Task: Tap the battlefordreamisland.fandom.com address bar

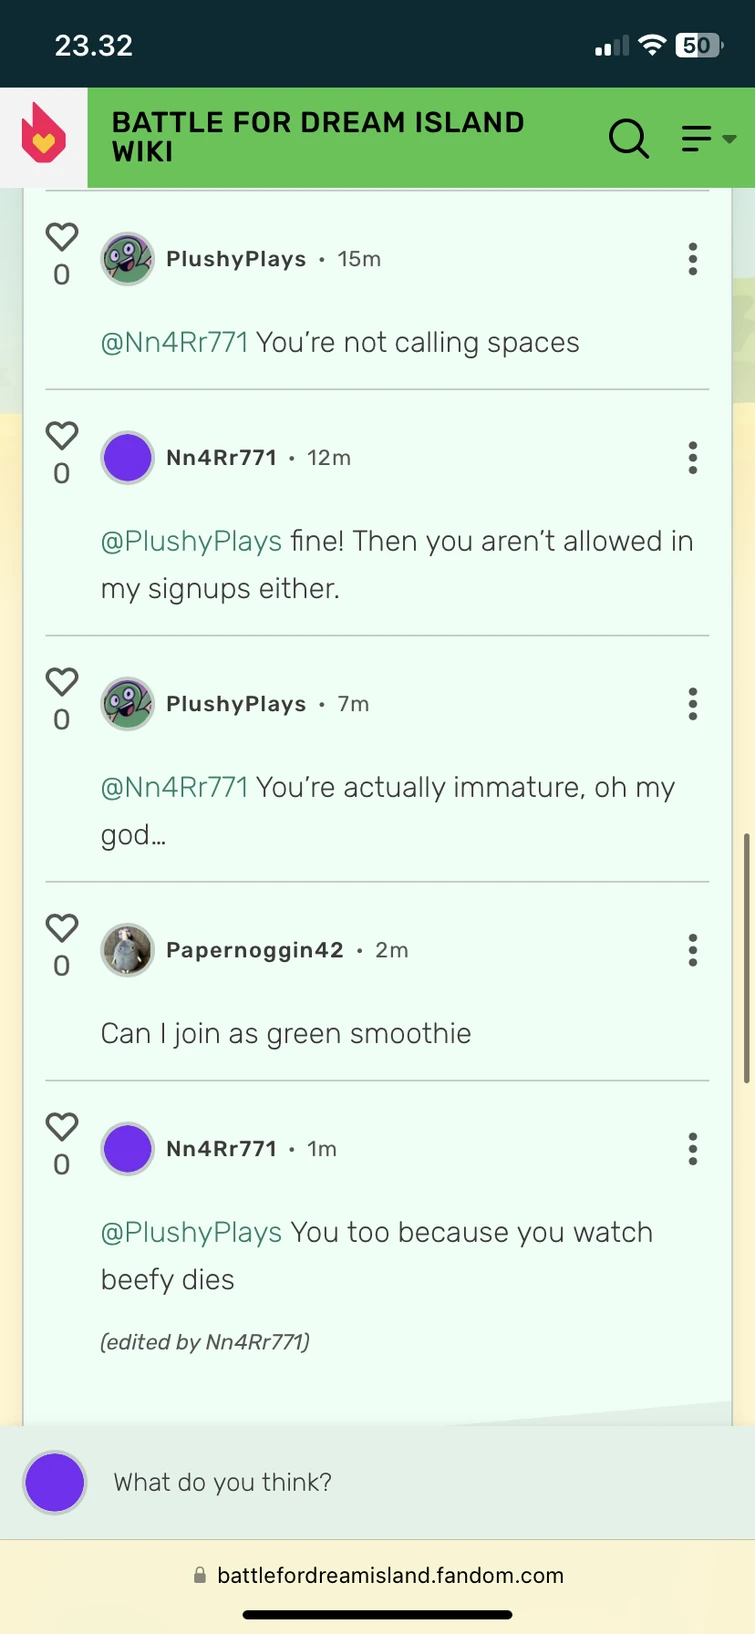Action: click(x=390, y=1576)
